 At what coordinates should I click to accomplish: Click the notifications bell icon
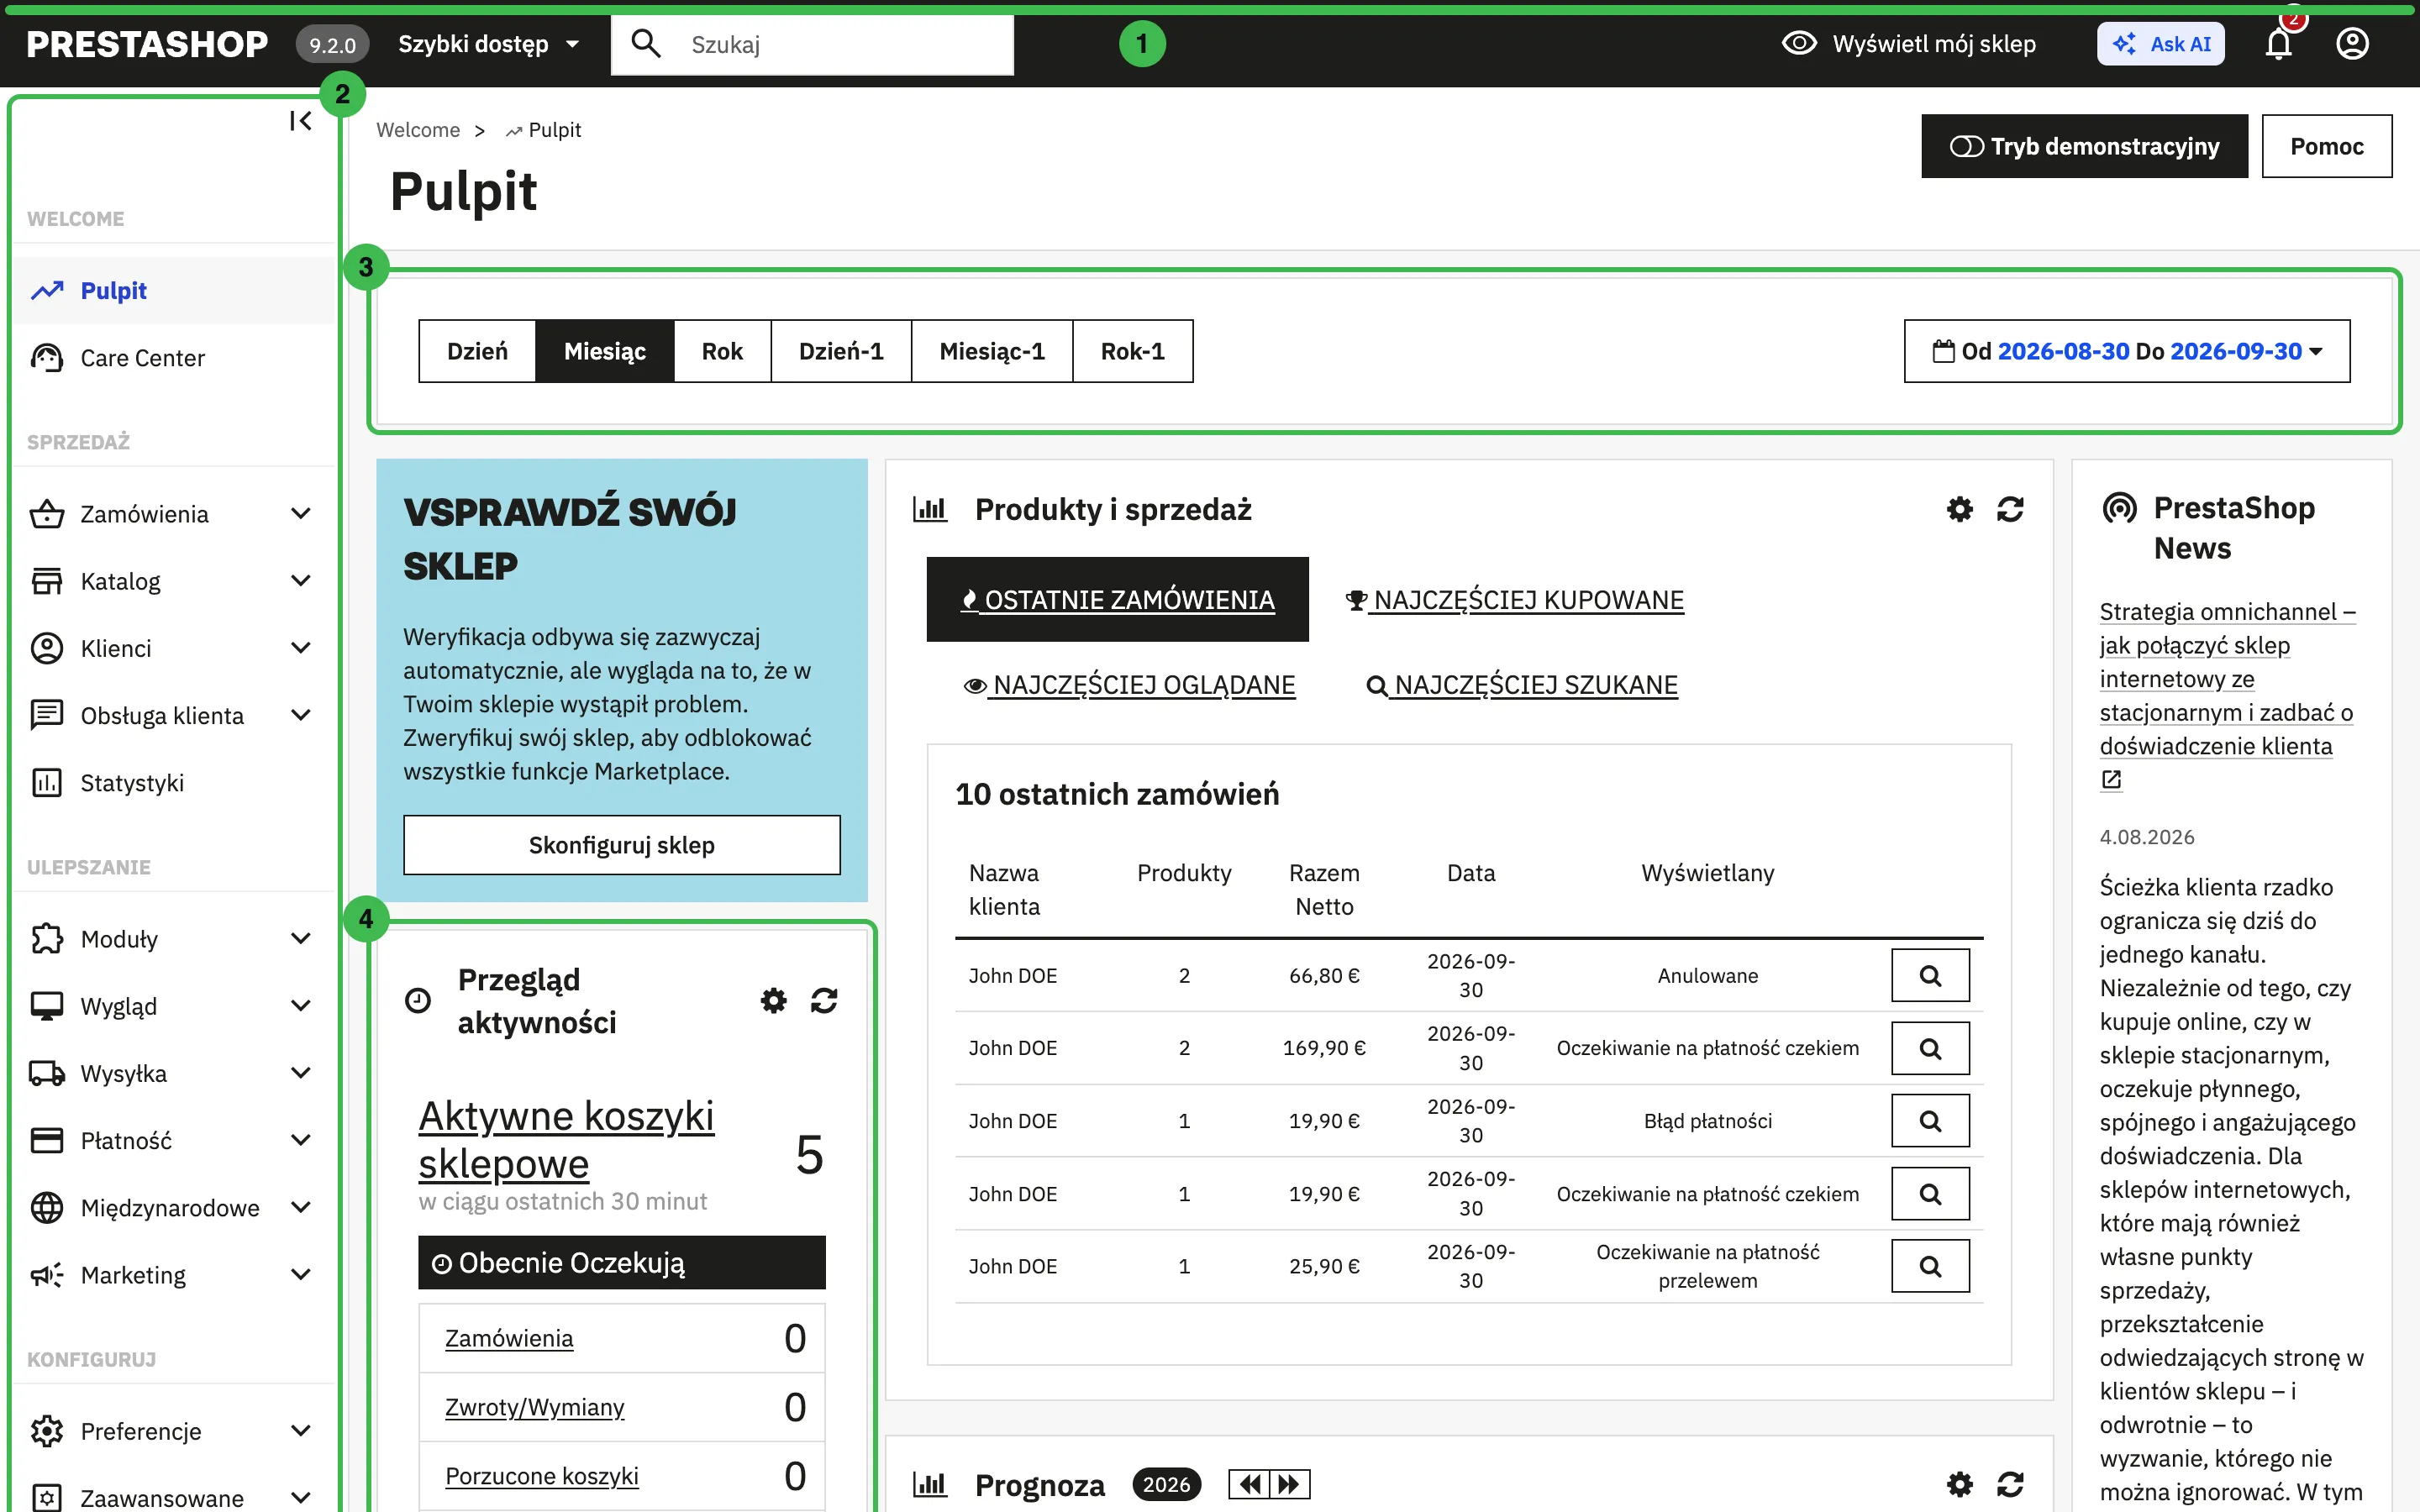click(x=2278, y=44)
